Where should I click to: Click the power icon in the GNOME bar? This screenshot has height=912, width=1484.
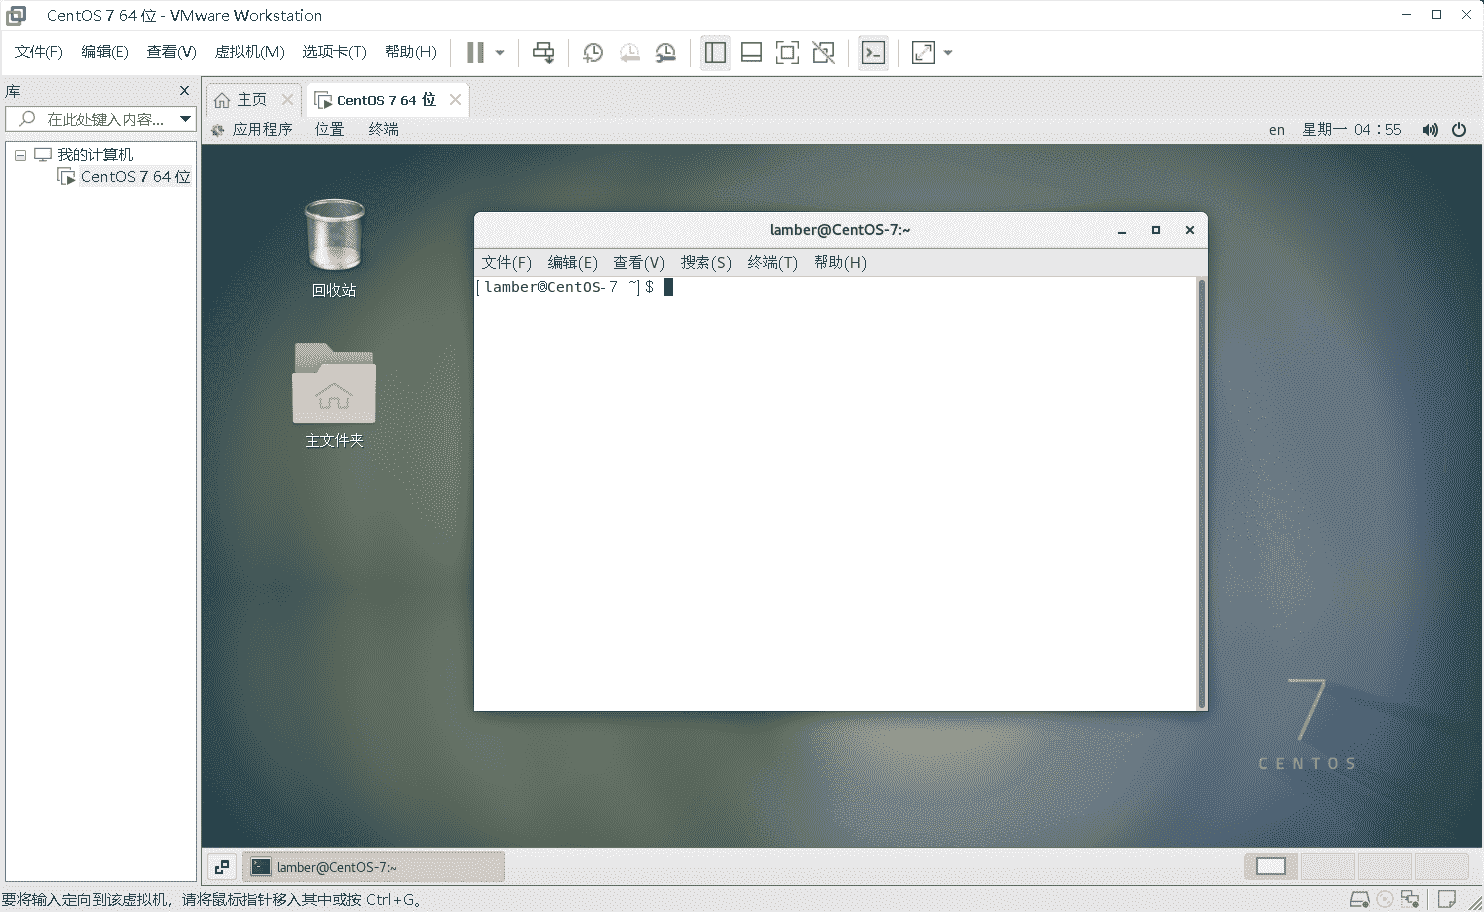point(1459,130)
